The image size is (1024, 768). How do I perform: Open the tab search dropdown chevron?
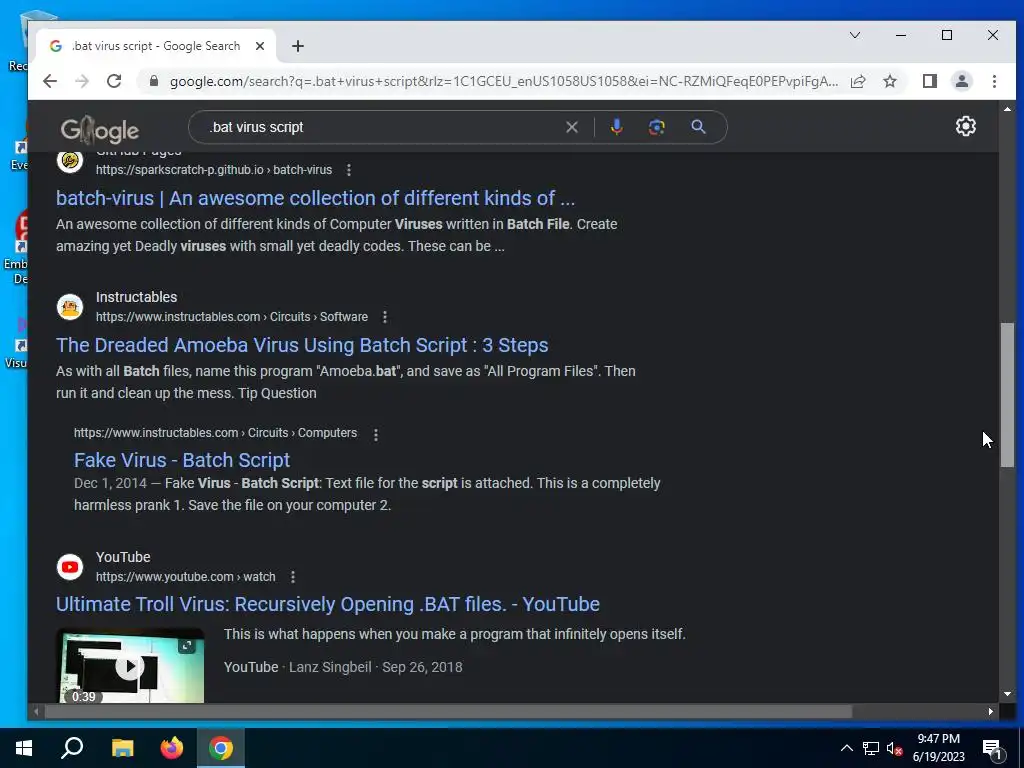pyautogui.click(x=854, y=35)
